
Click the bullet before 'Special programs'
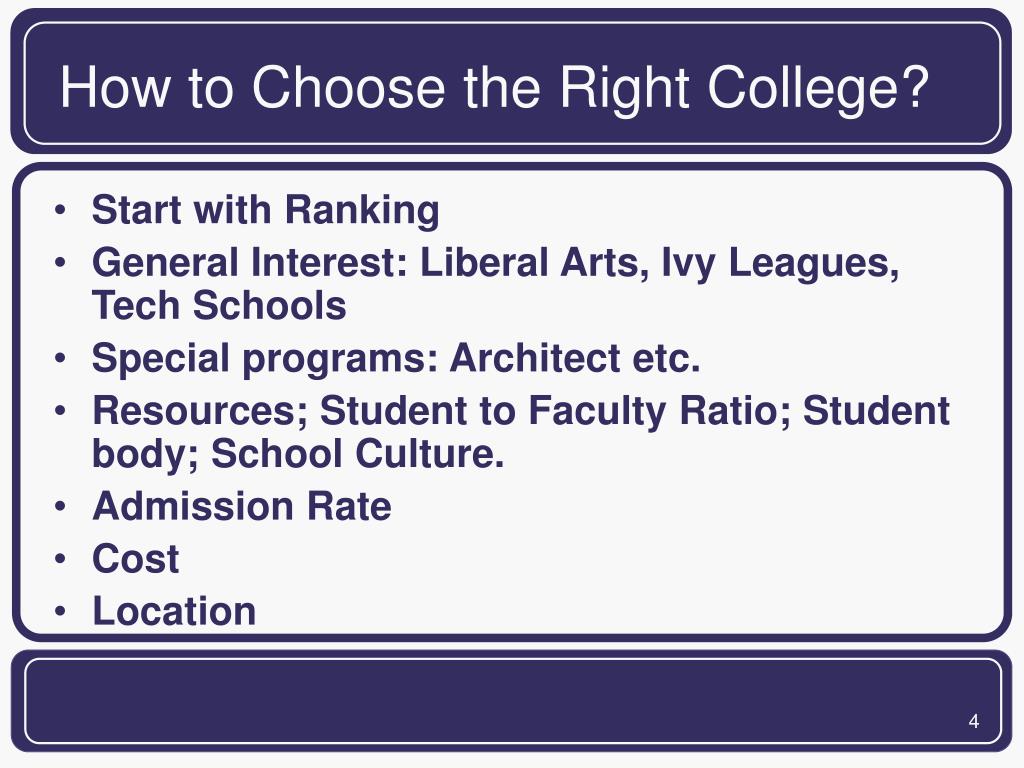pos(60,359)
